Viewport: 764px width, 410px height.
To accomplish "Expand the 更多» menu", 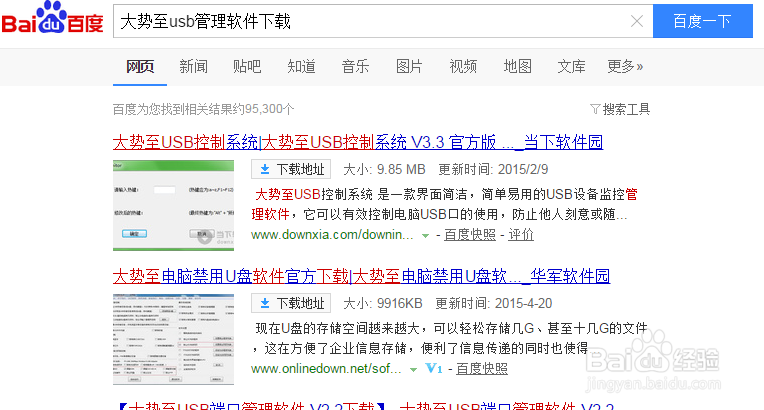I will point(625,66).
